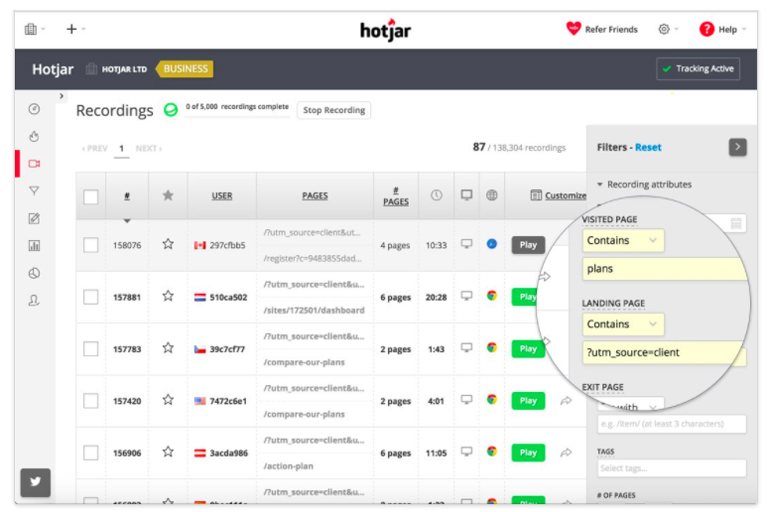Click the Tracking Active button
Image resolution: width=768 pixels, height=512 pixels.
click(x=698, y=69)
